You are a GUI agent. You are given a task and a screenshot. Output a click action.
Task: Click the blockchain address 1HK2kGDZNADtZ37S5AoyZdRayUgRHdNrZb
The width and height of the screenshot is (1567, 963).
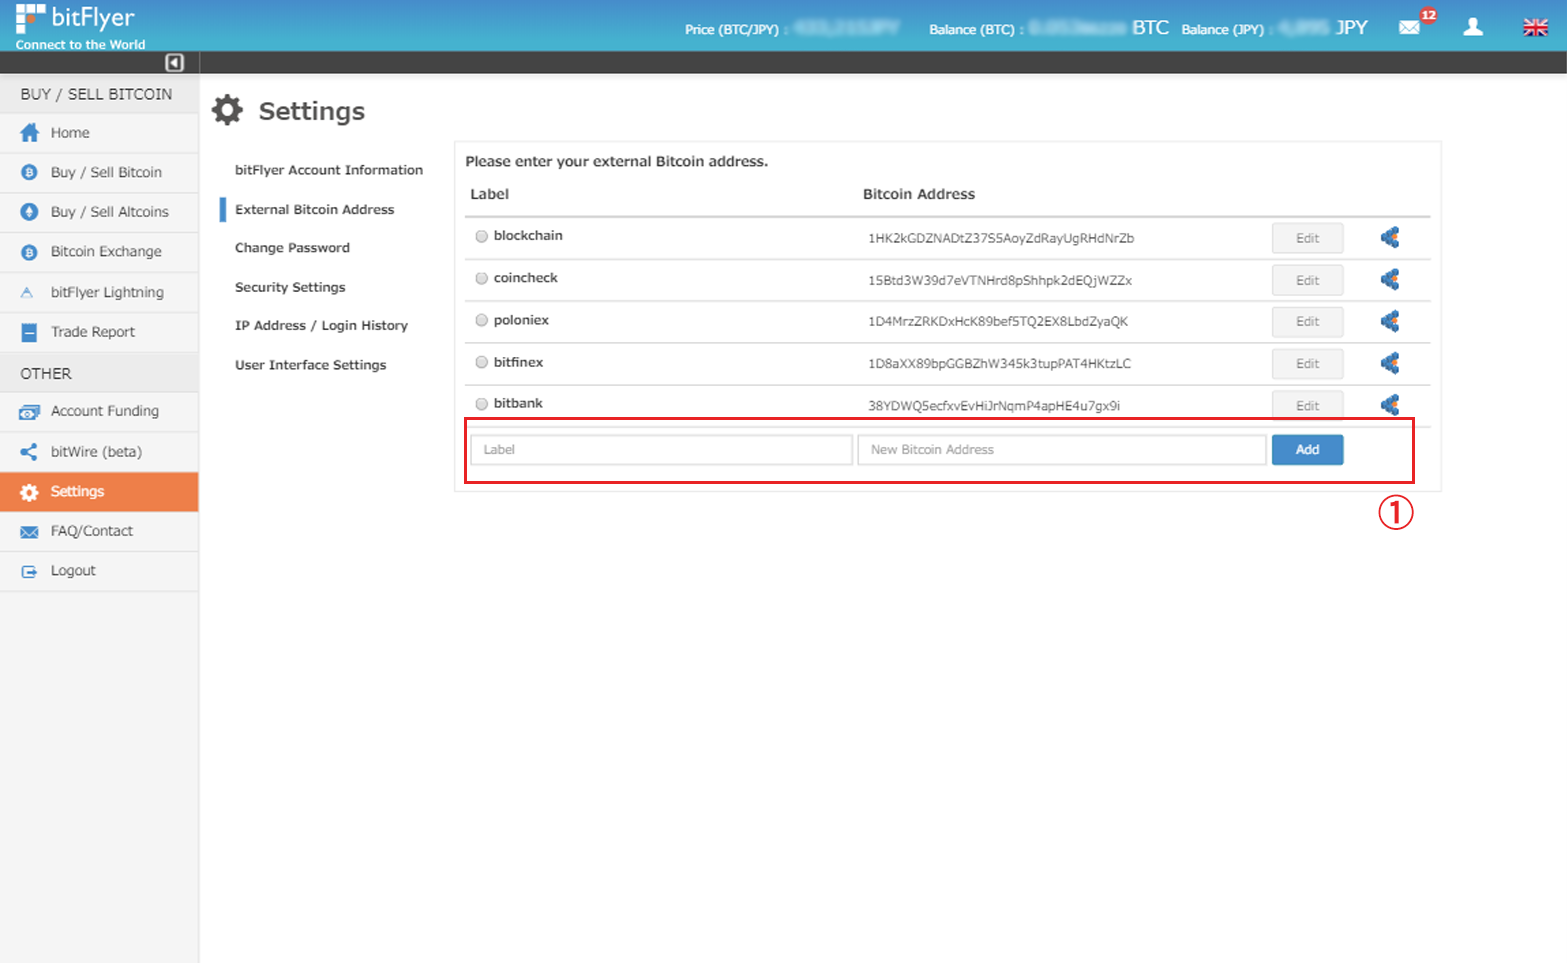[1001, 238]
